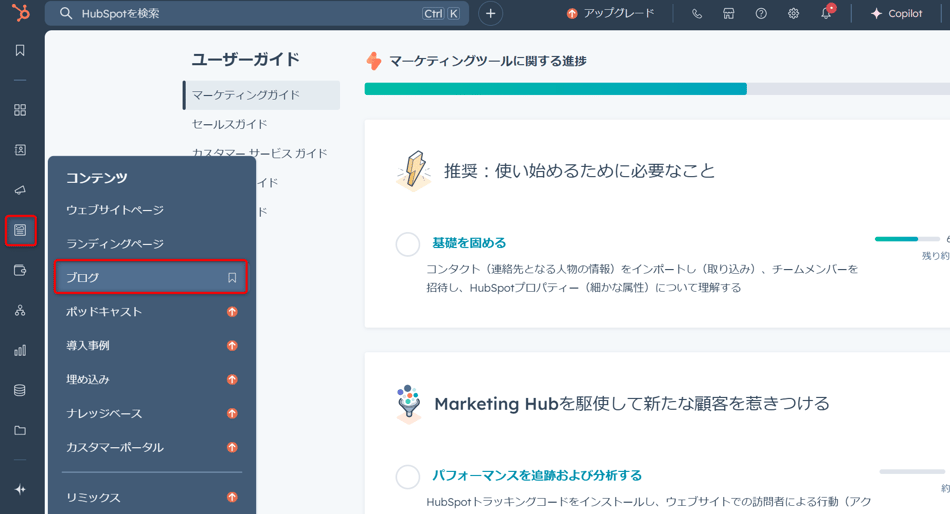The width and height of the screenshot is (950, 514).
Task: Open the content icon in left sidebar
Action: pyautogui.click(x=20, y=230)
